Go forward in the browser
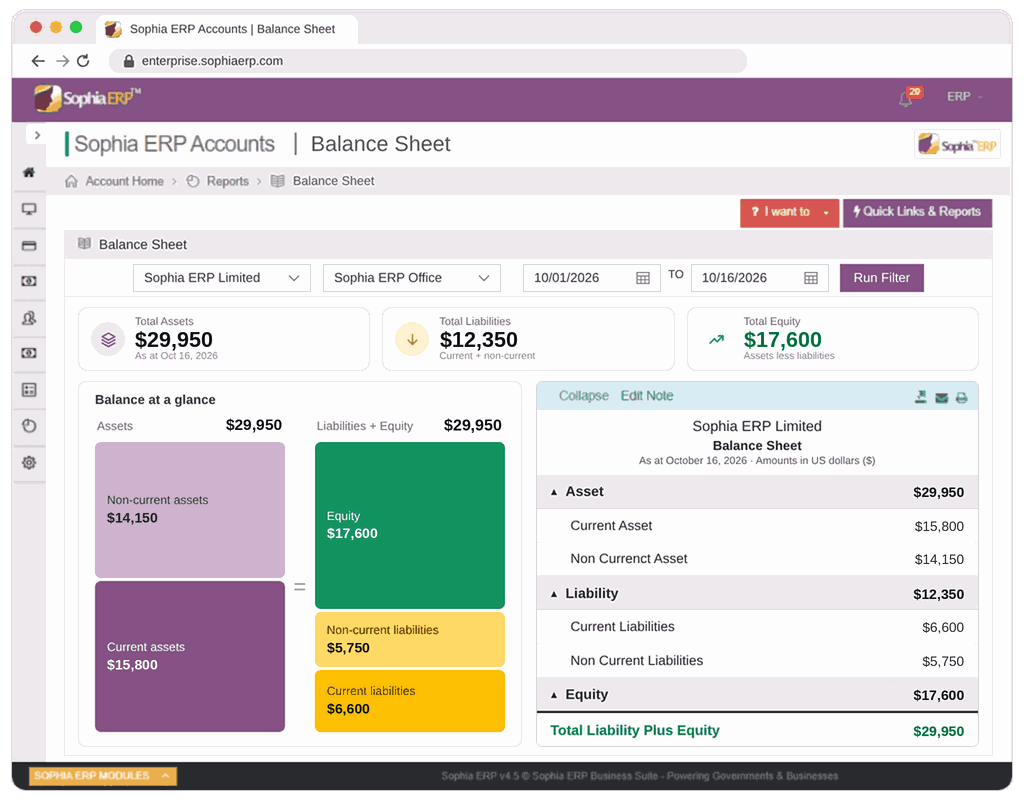The width and height of the screenshot is (1024, 800). point(62,61)
